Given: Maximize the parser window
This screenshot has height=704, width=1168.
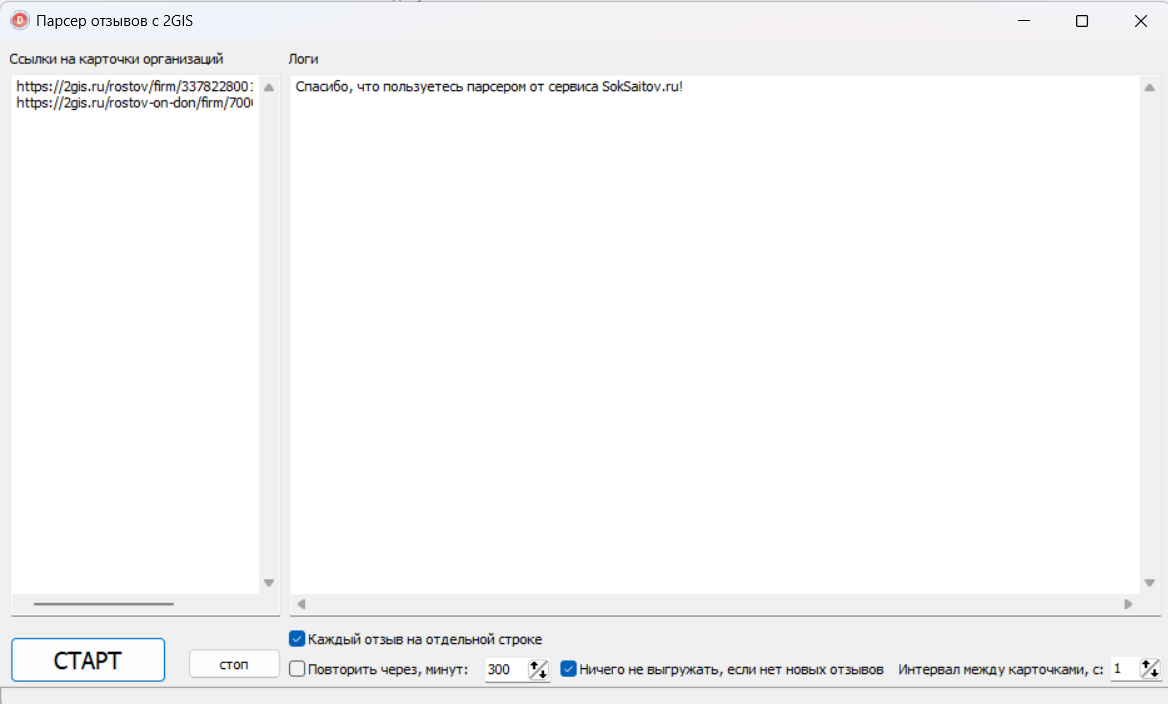Looking at the screenshot, I should (x=1082, y=21).
